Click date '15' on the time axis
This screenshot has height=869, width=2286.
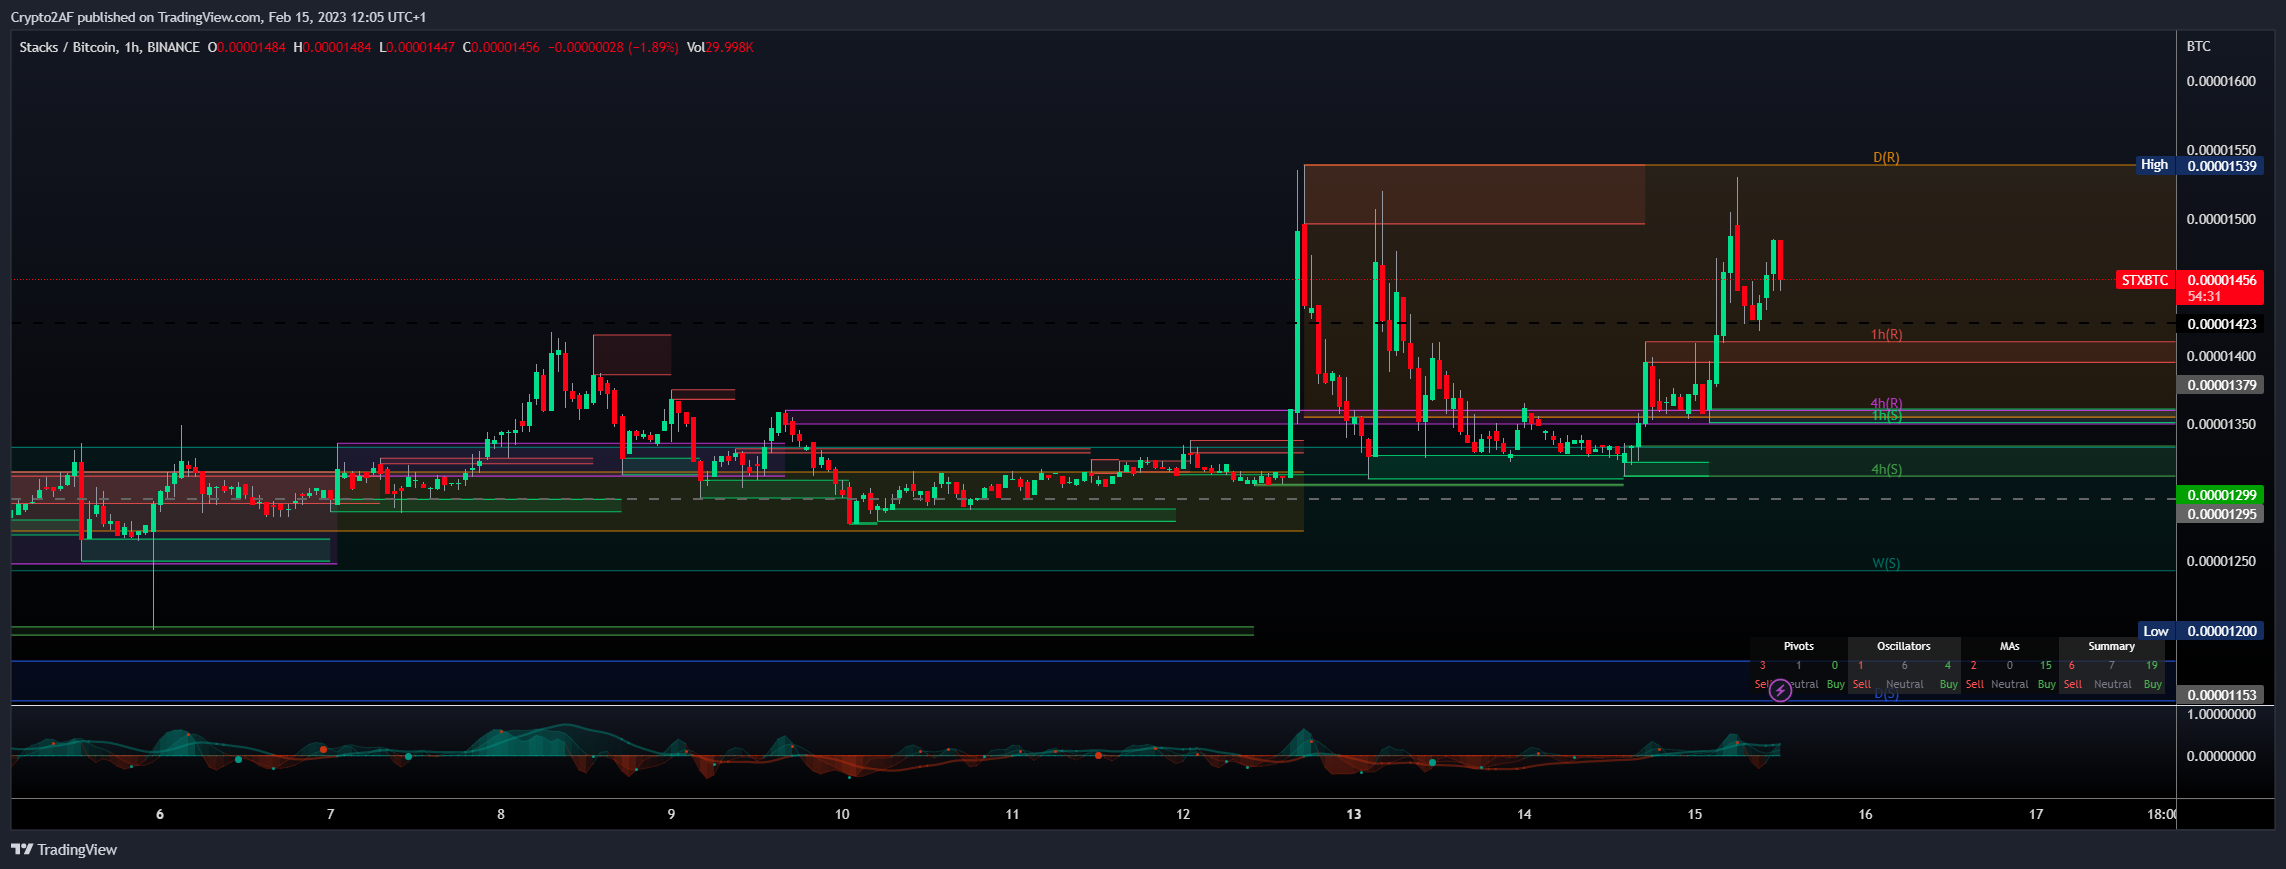[x=1695, y=814]
